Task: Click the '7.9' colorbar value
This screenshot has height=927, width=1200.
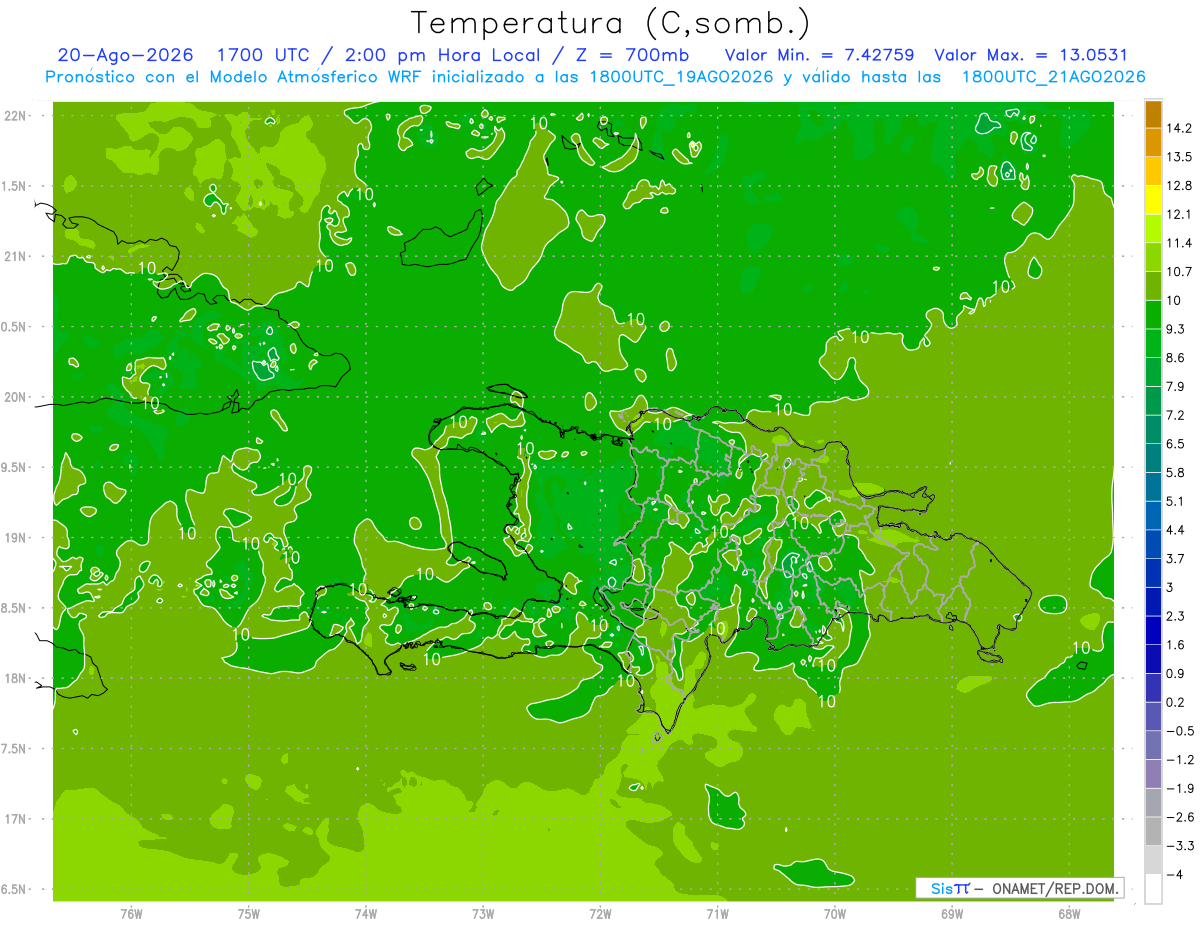Action: click(x=1175, y=386)
